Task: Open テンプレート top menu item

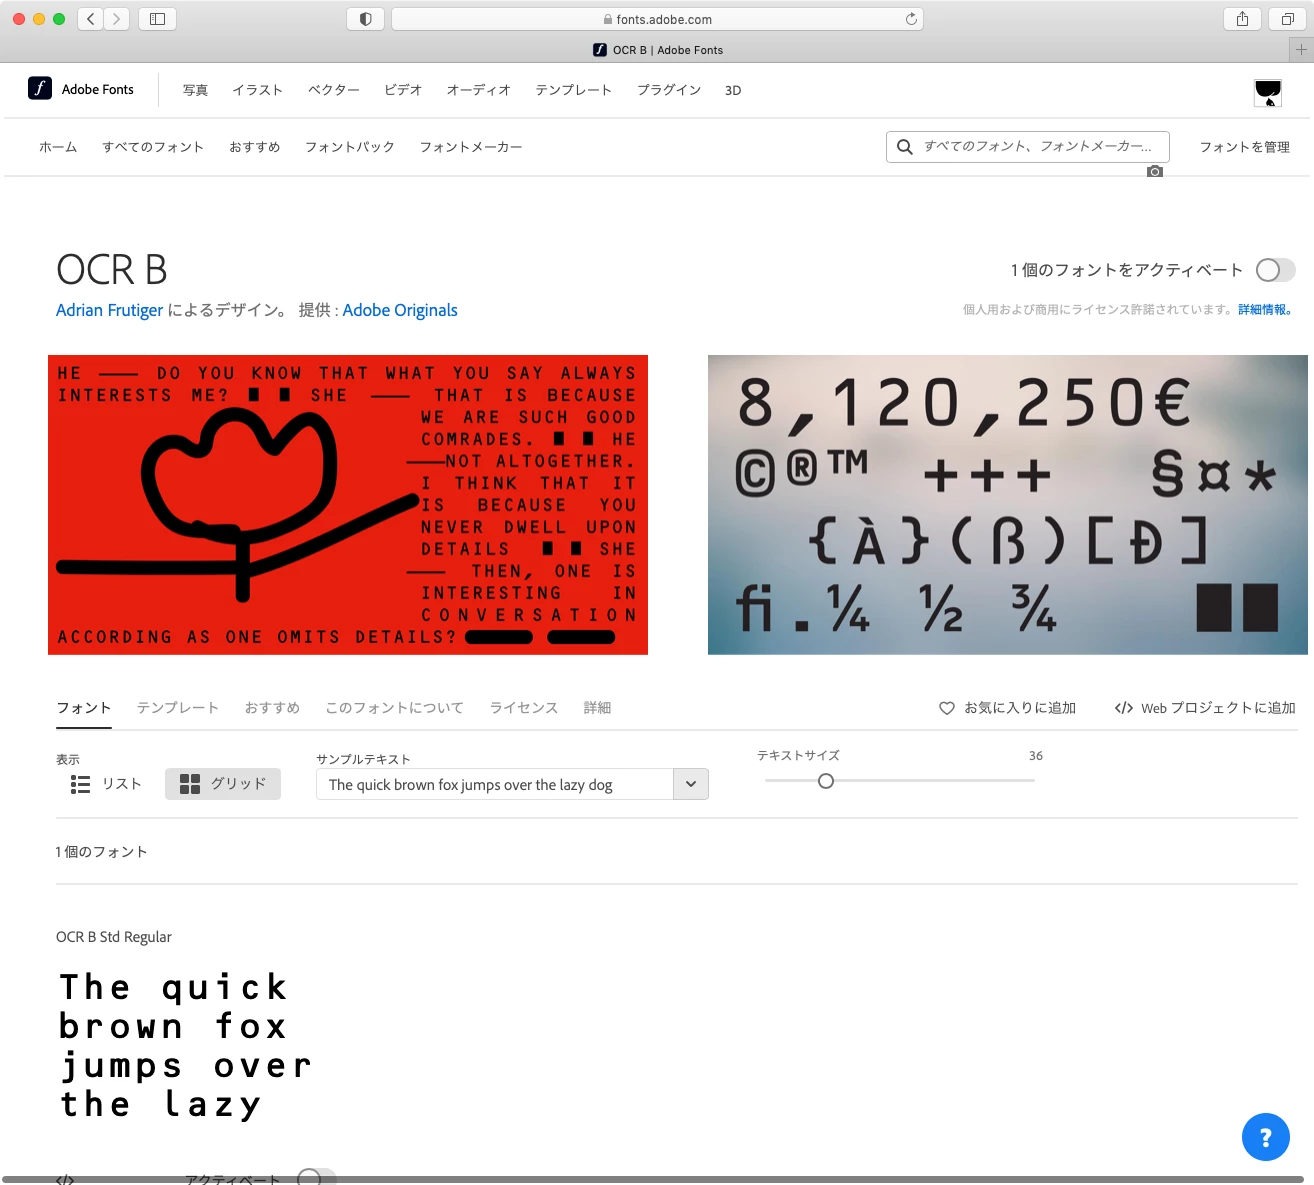Action: click(573, 90)
